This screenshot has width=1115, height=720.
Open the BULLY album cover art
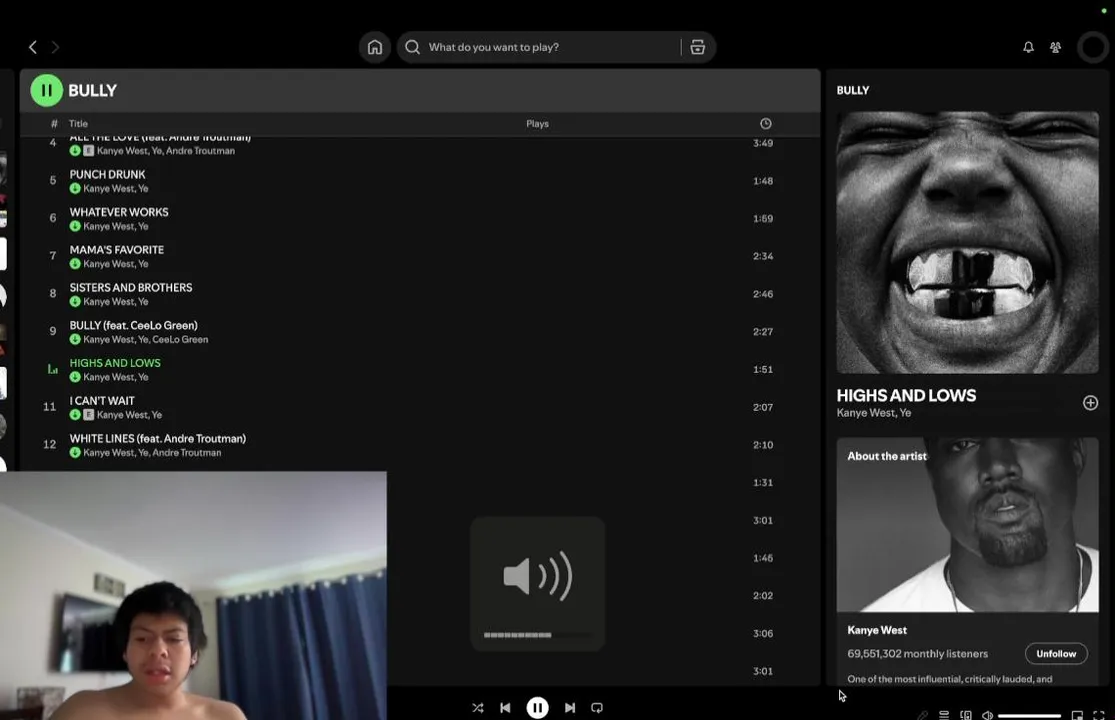pyautogui.click(x=967, y=242)
